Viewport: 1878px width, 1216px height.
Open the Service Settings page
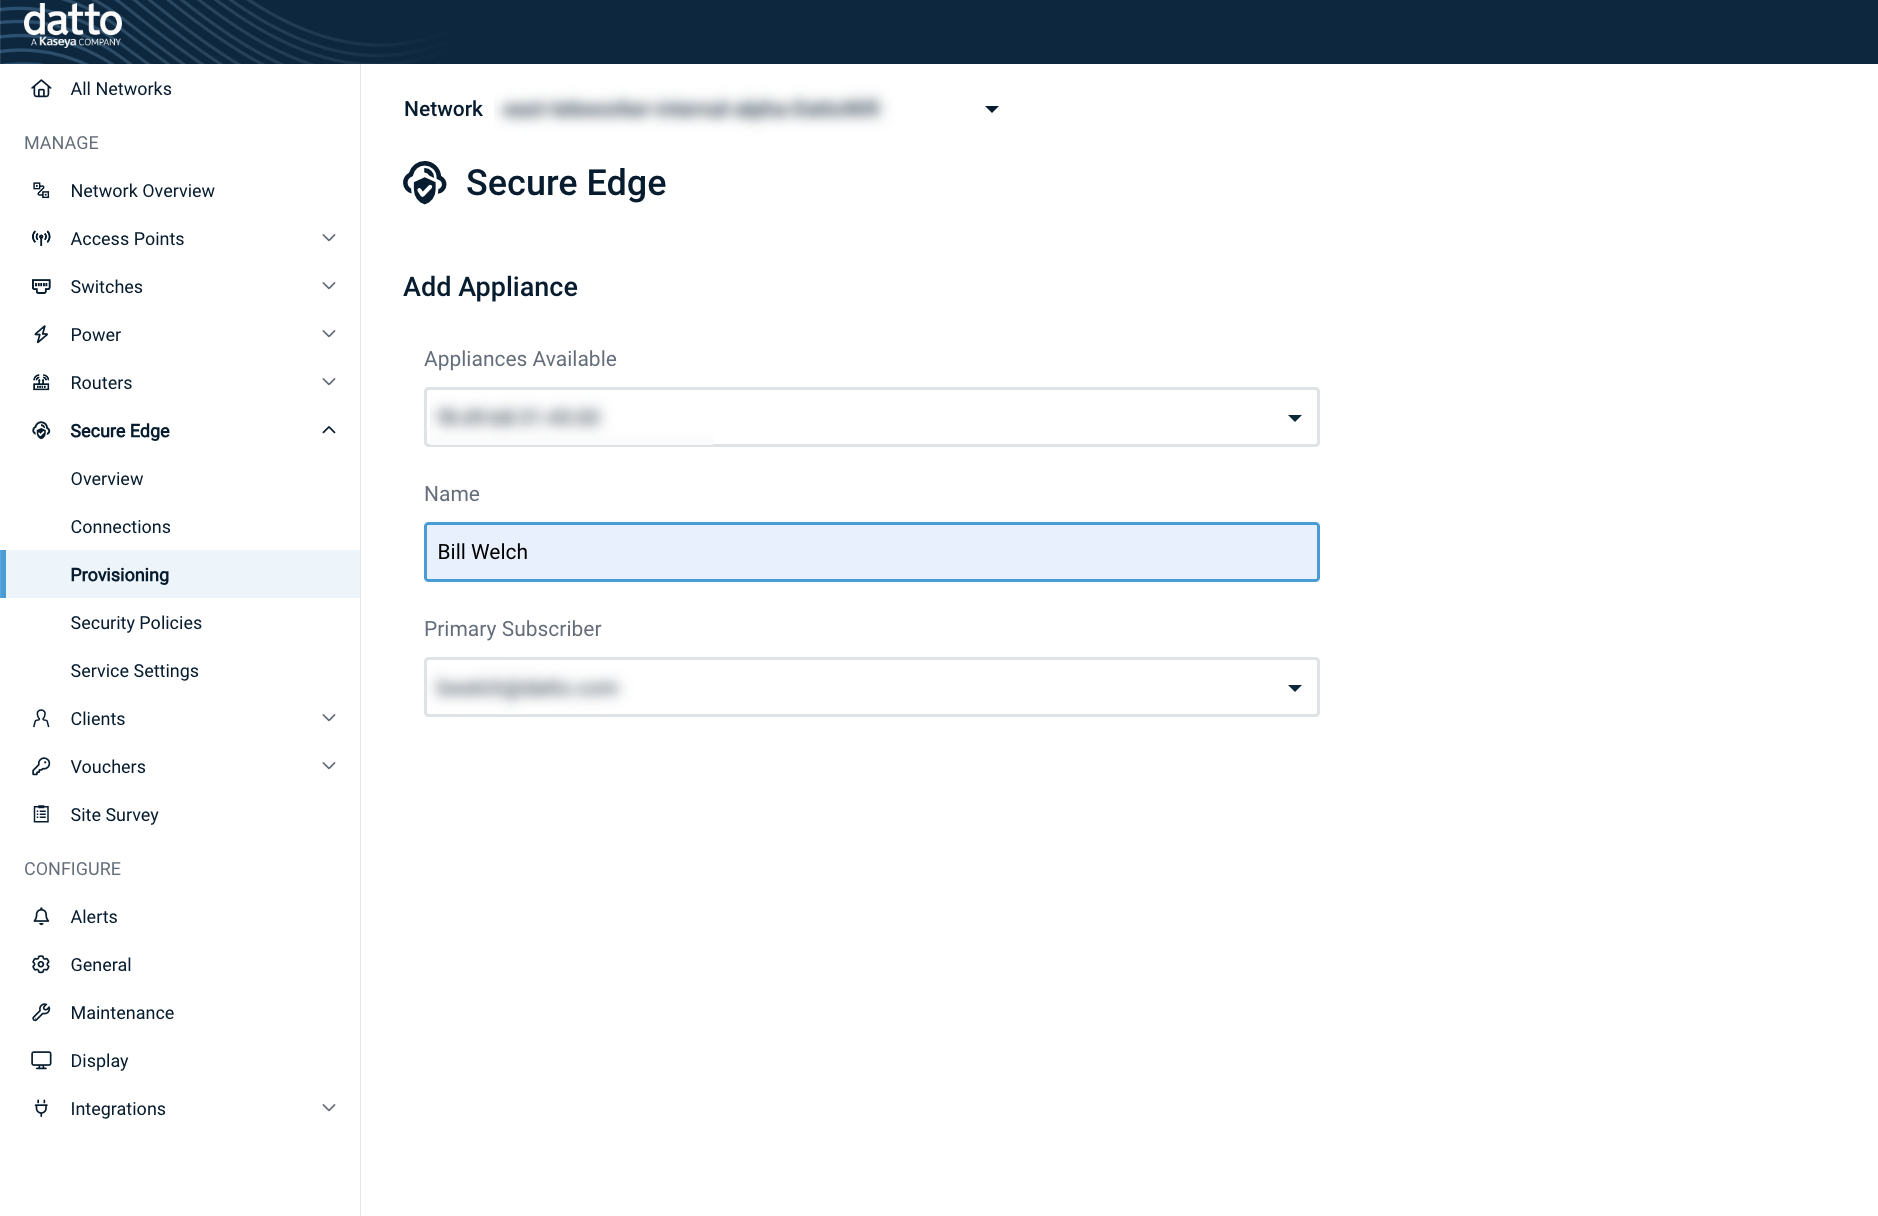coord(134,670)
